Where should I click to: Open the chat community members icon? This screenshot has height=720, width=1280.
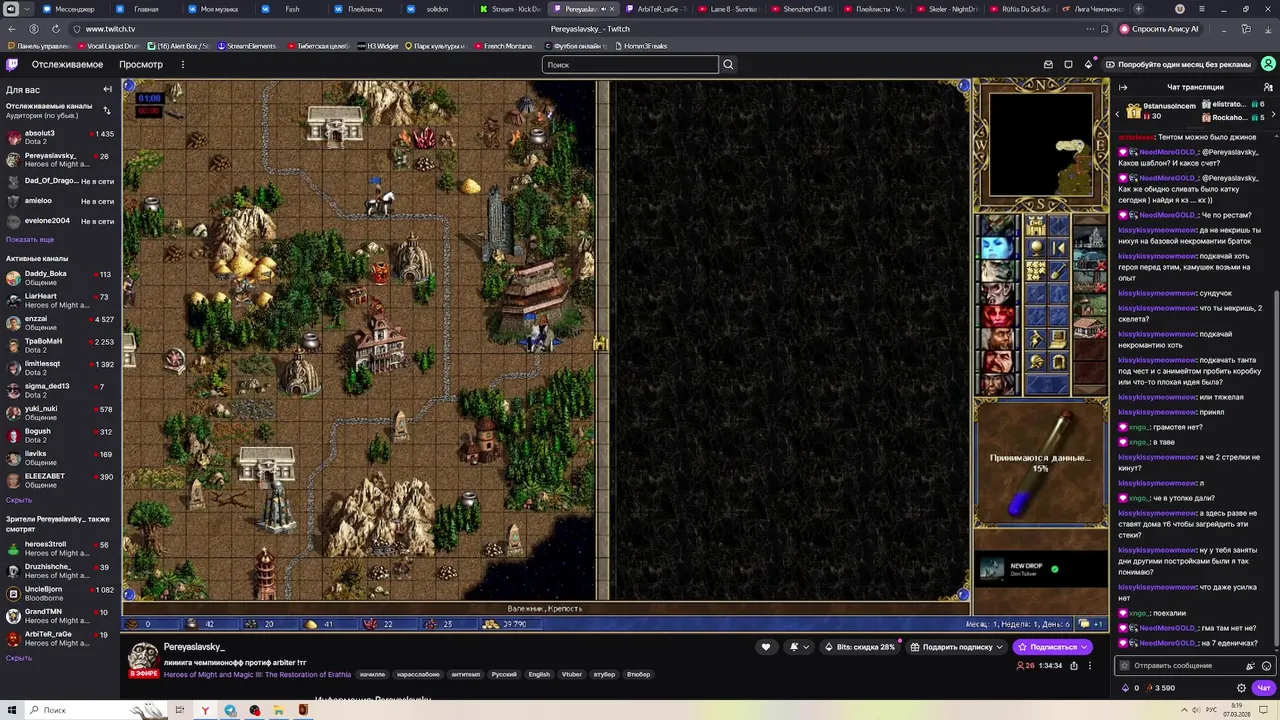click(x=1269, y=87)
